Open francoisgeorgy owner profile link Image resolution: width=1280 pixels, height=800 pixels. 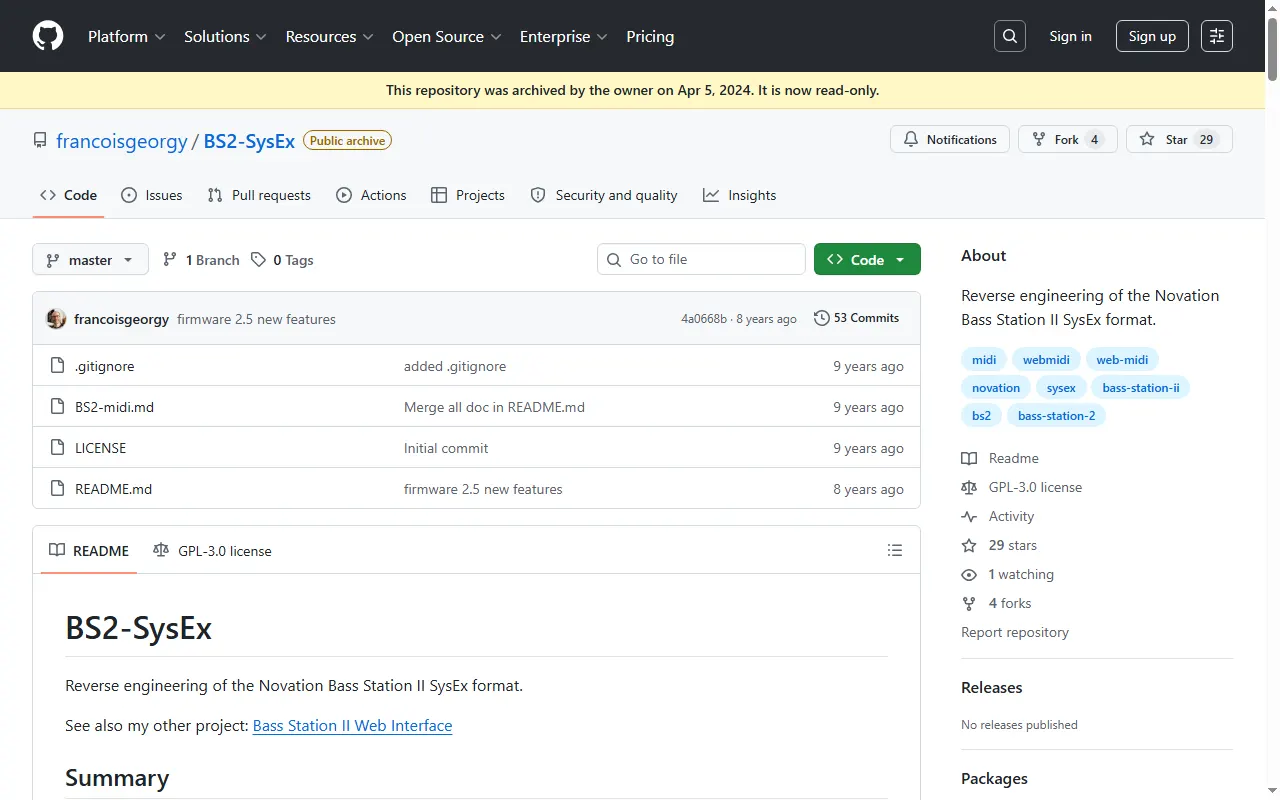tap(122, 141)
